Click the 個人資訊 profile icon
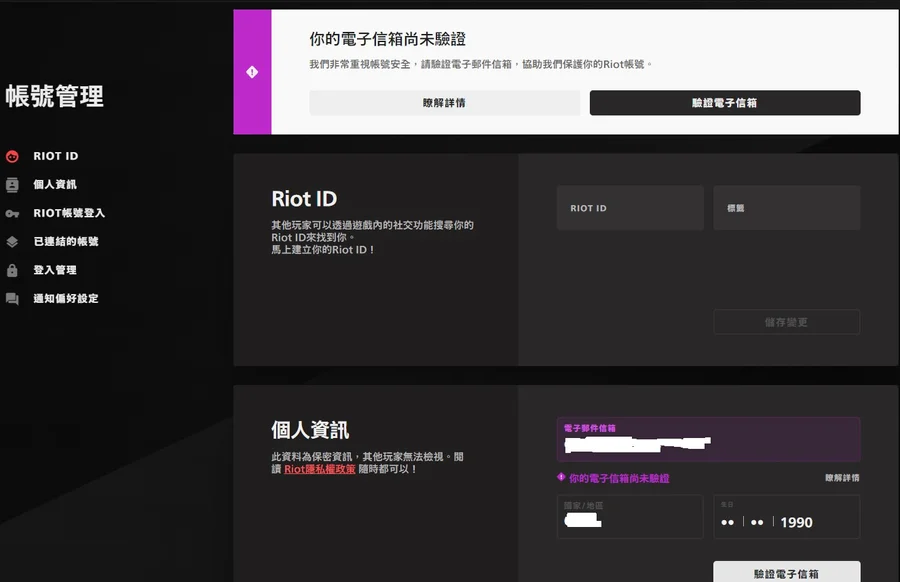 (x=12, y=185)
